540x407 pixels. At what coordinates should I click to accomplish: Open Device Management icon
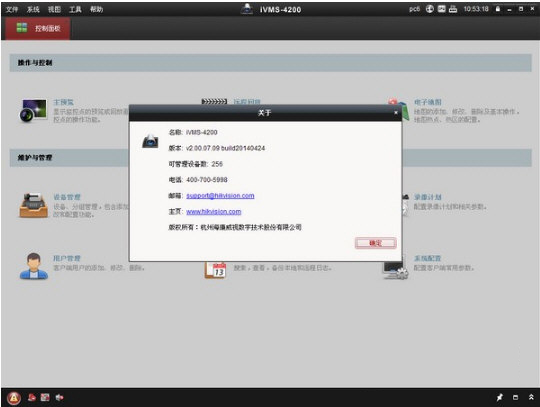pos(33,205)
